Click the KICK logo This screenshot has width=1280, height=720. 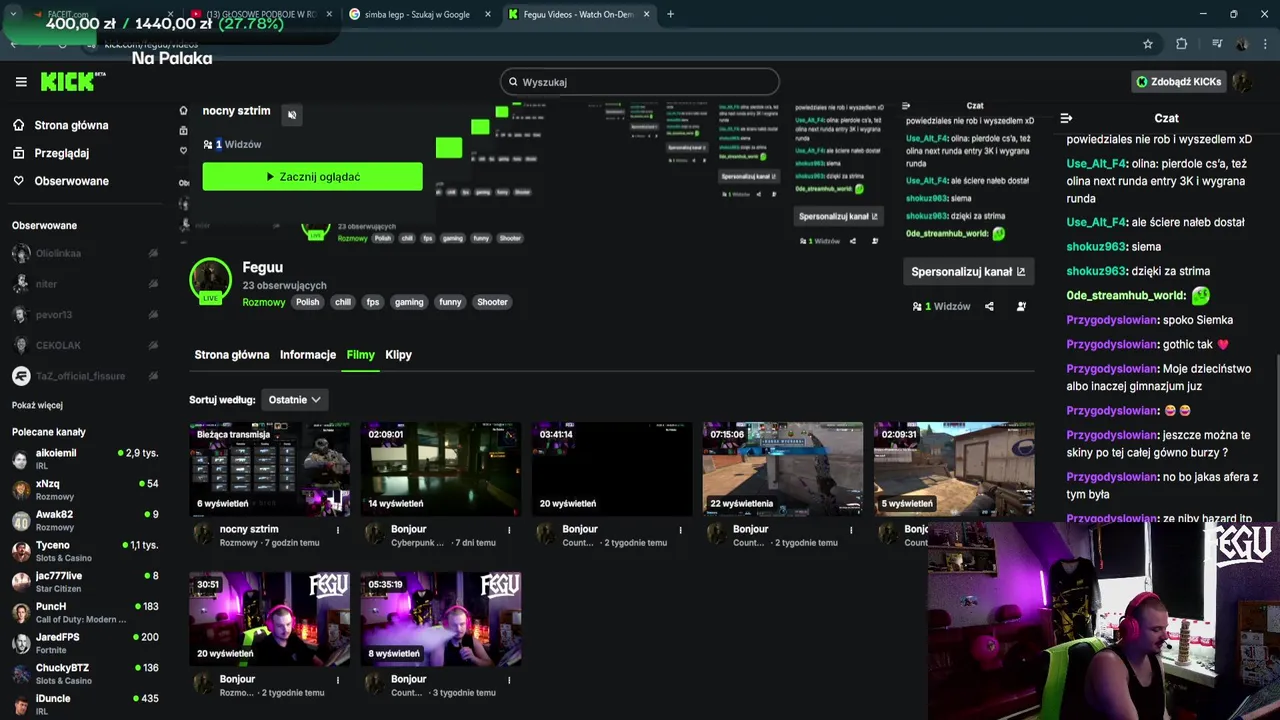coord(73,82)
